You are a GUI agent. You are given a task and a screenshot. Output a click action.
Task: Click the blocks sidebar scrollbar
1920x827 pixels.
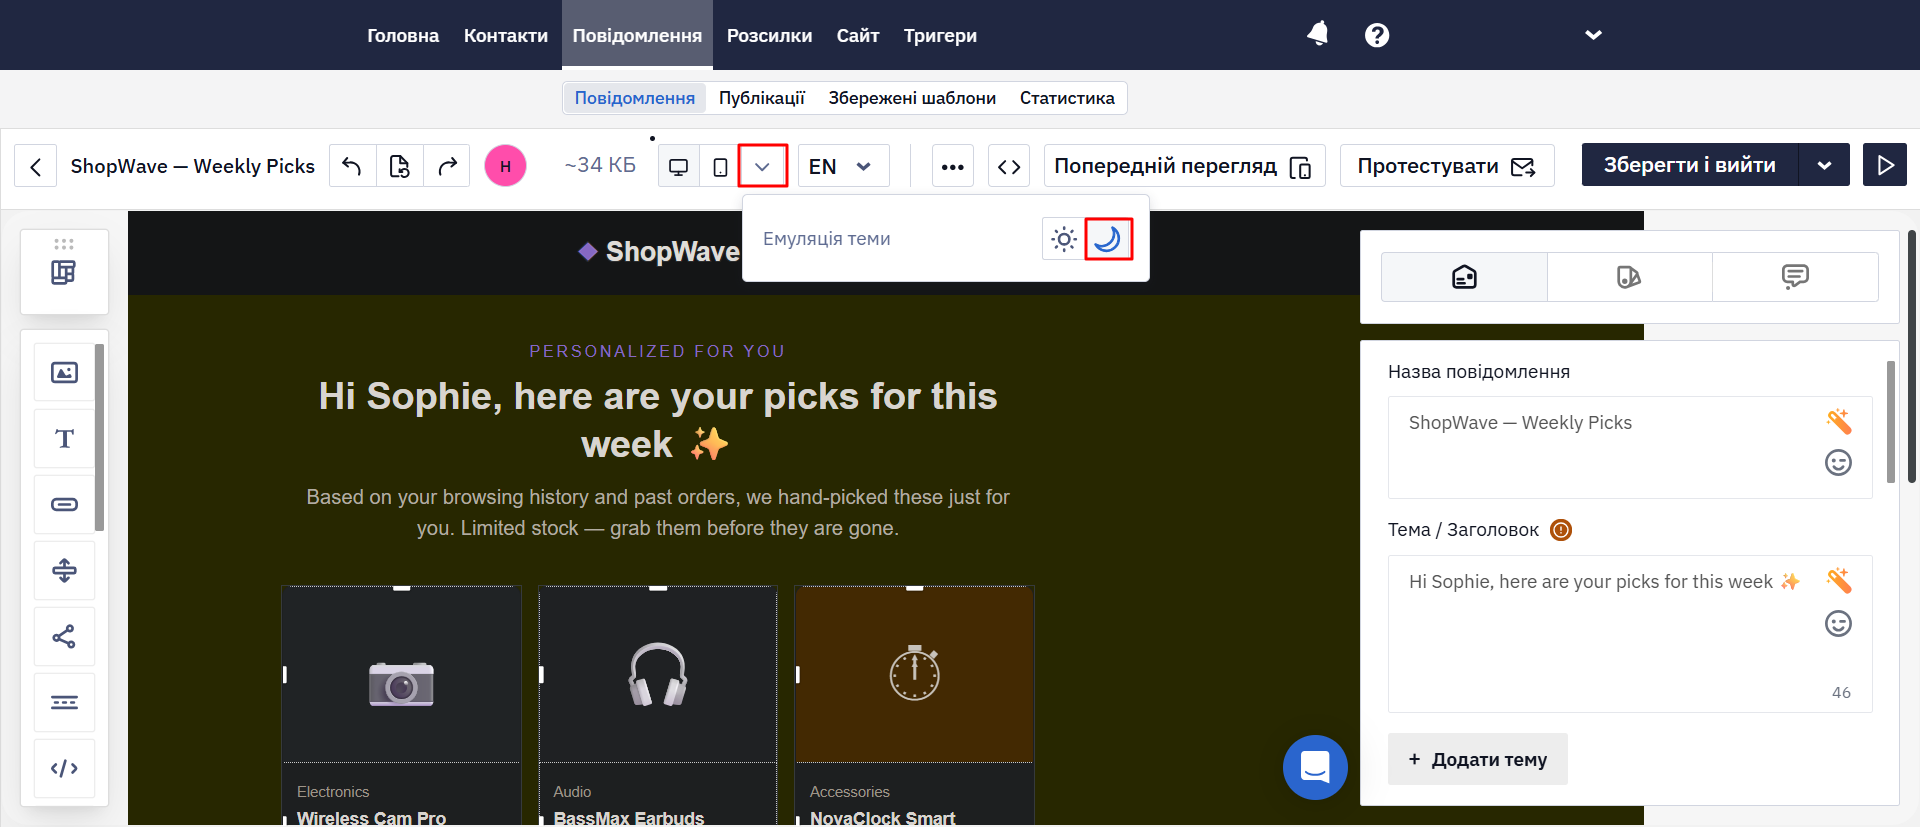(99, 437)
